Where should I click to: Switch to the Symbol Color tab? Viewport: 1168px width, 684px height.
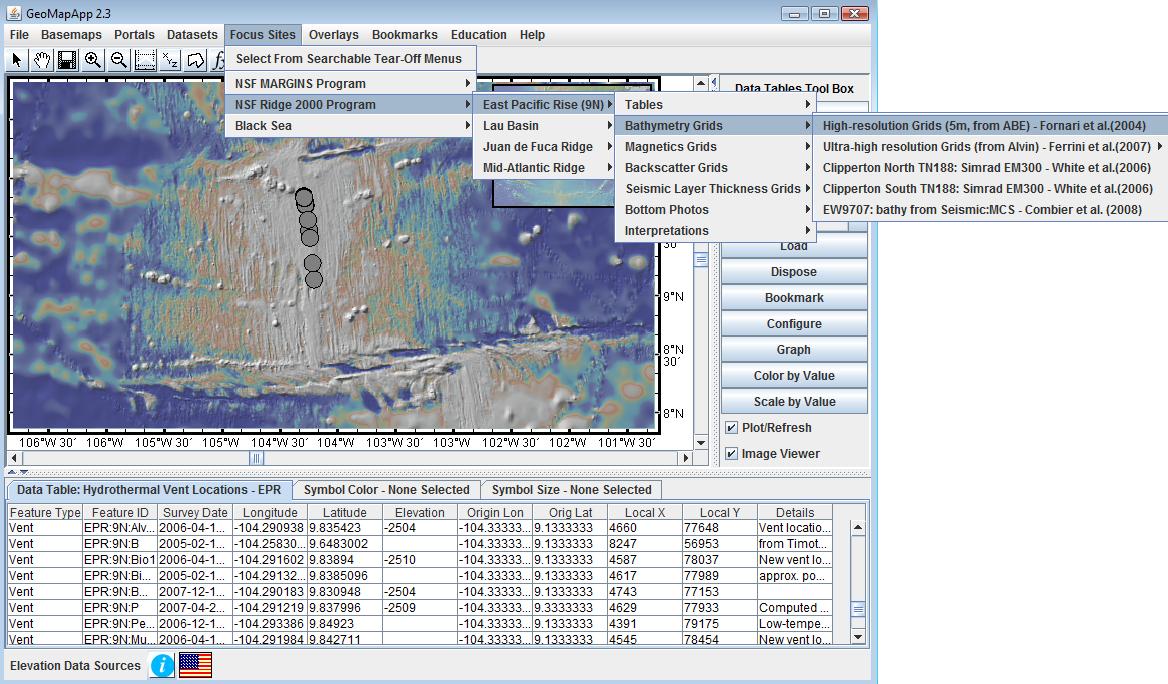tap(387, 489)
